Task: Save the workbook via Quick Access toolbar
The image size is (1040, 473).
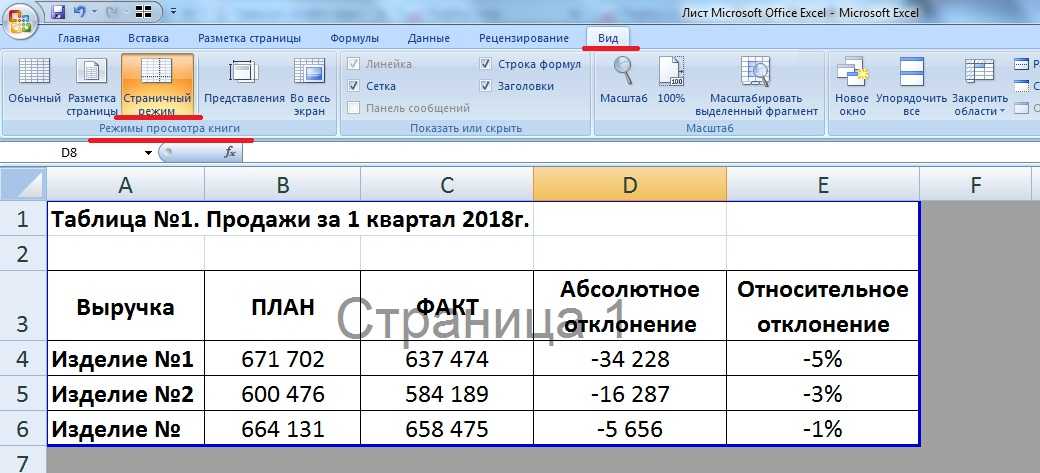Action: click(58, 11)
